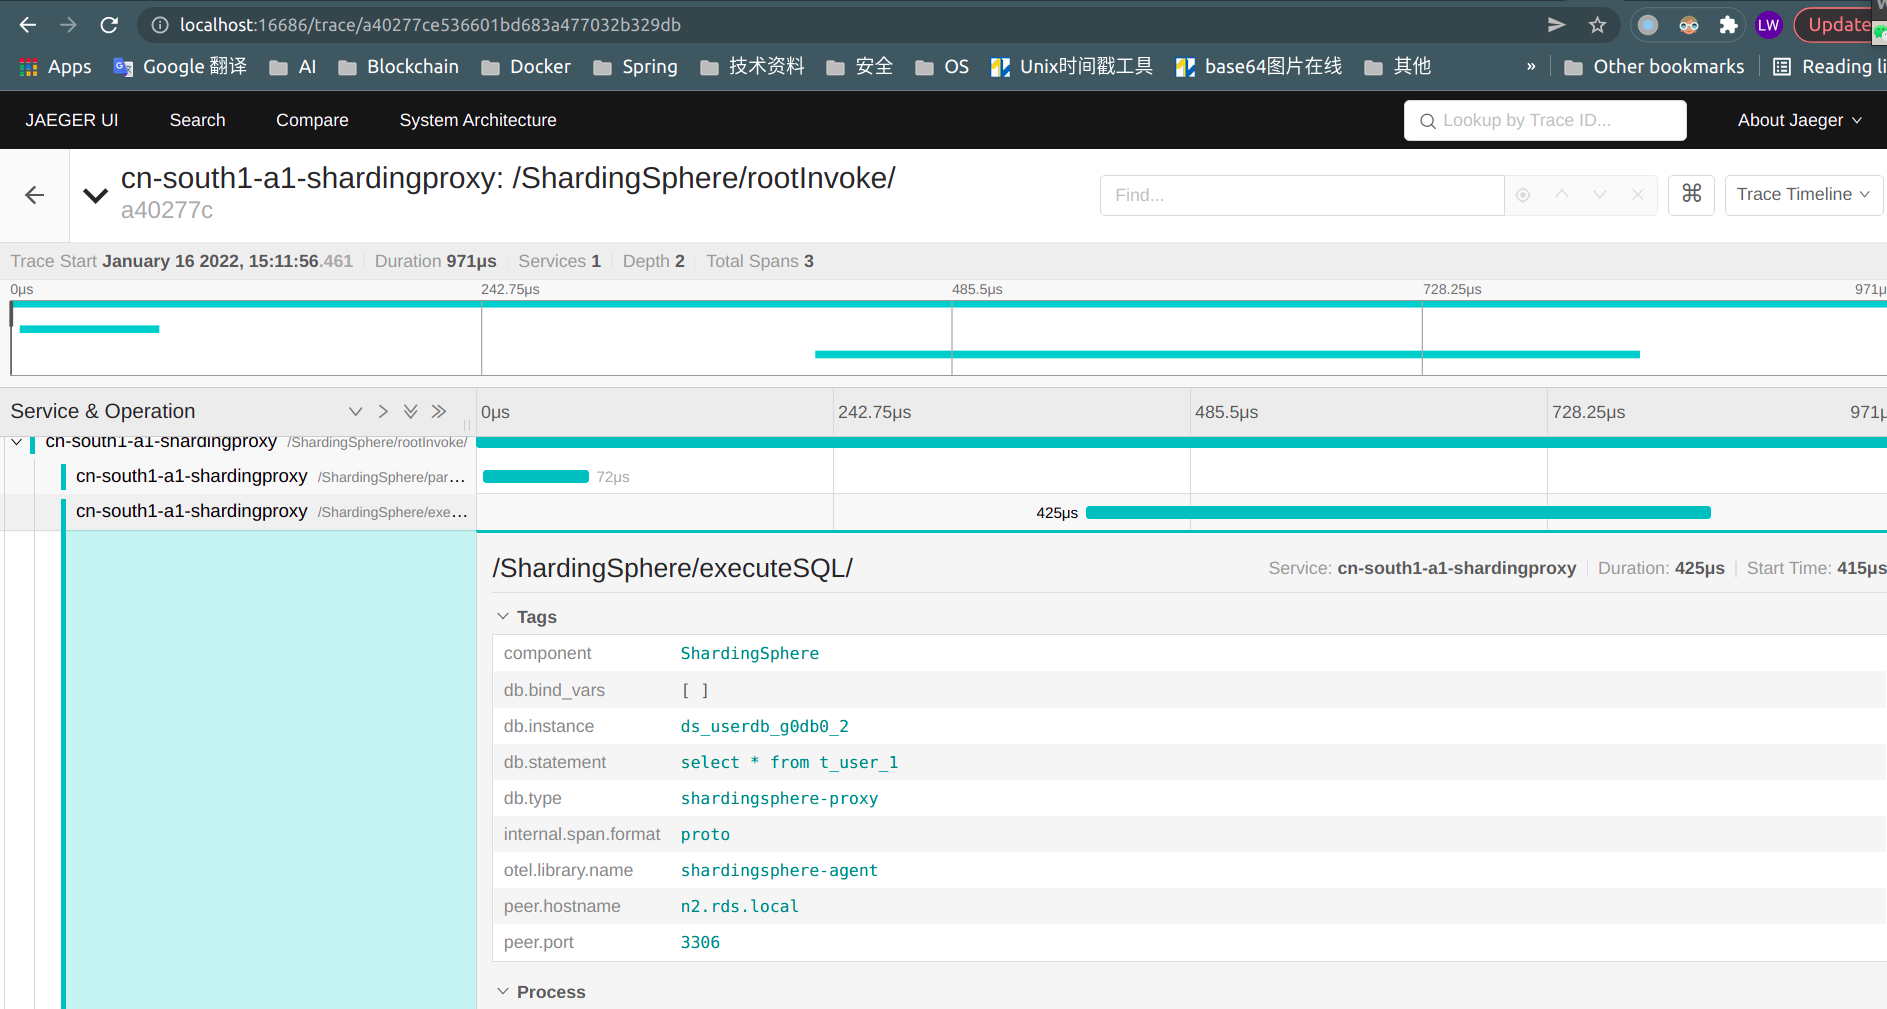Viewport: 1887px width, 1009px height.
Task: Return to search results with the back arrow
Action: click(x=35, y=195)
